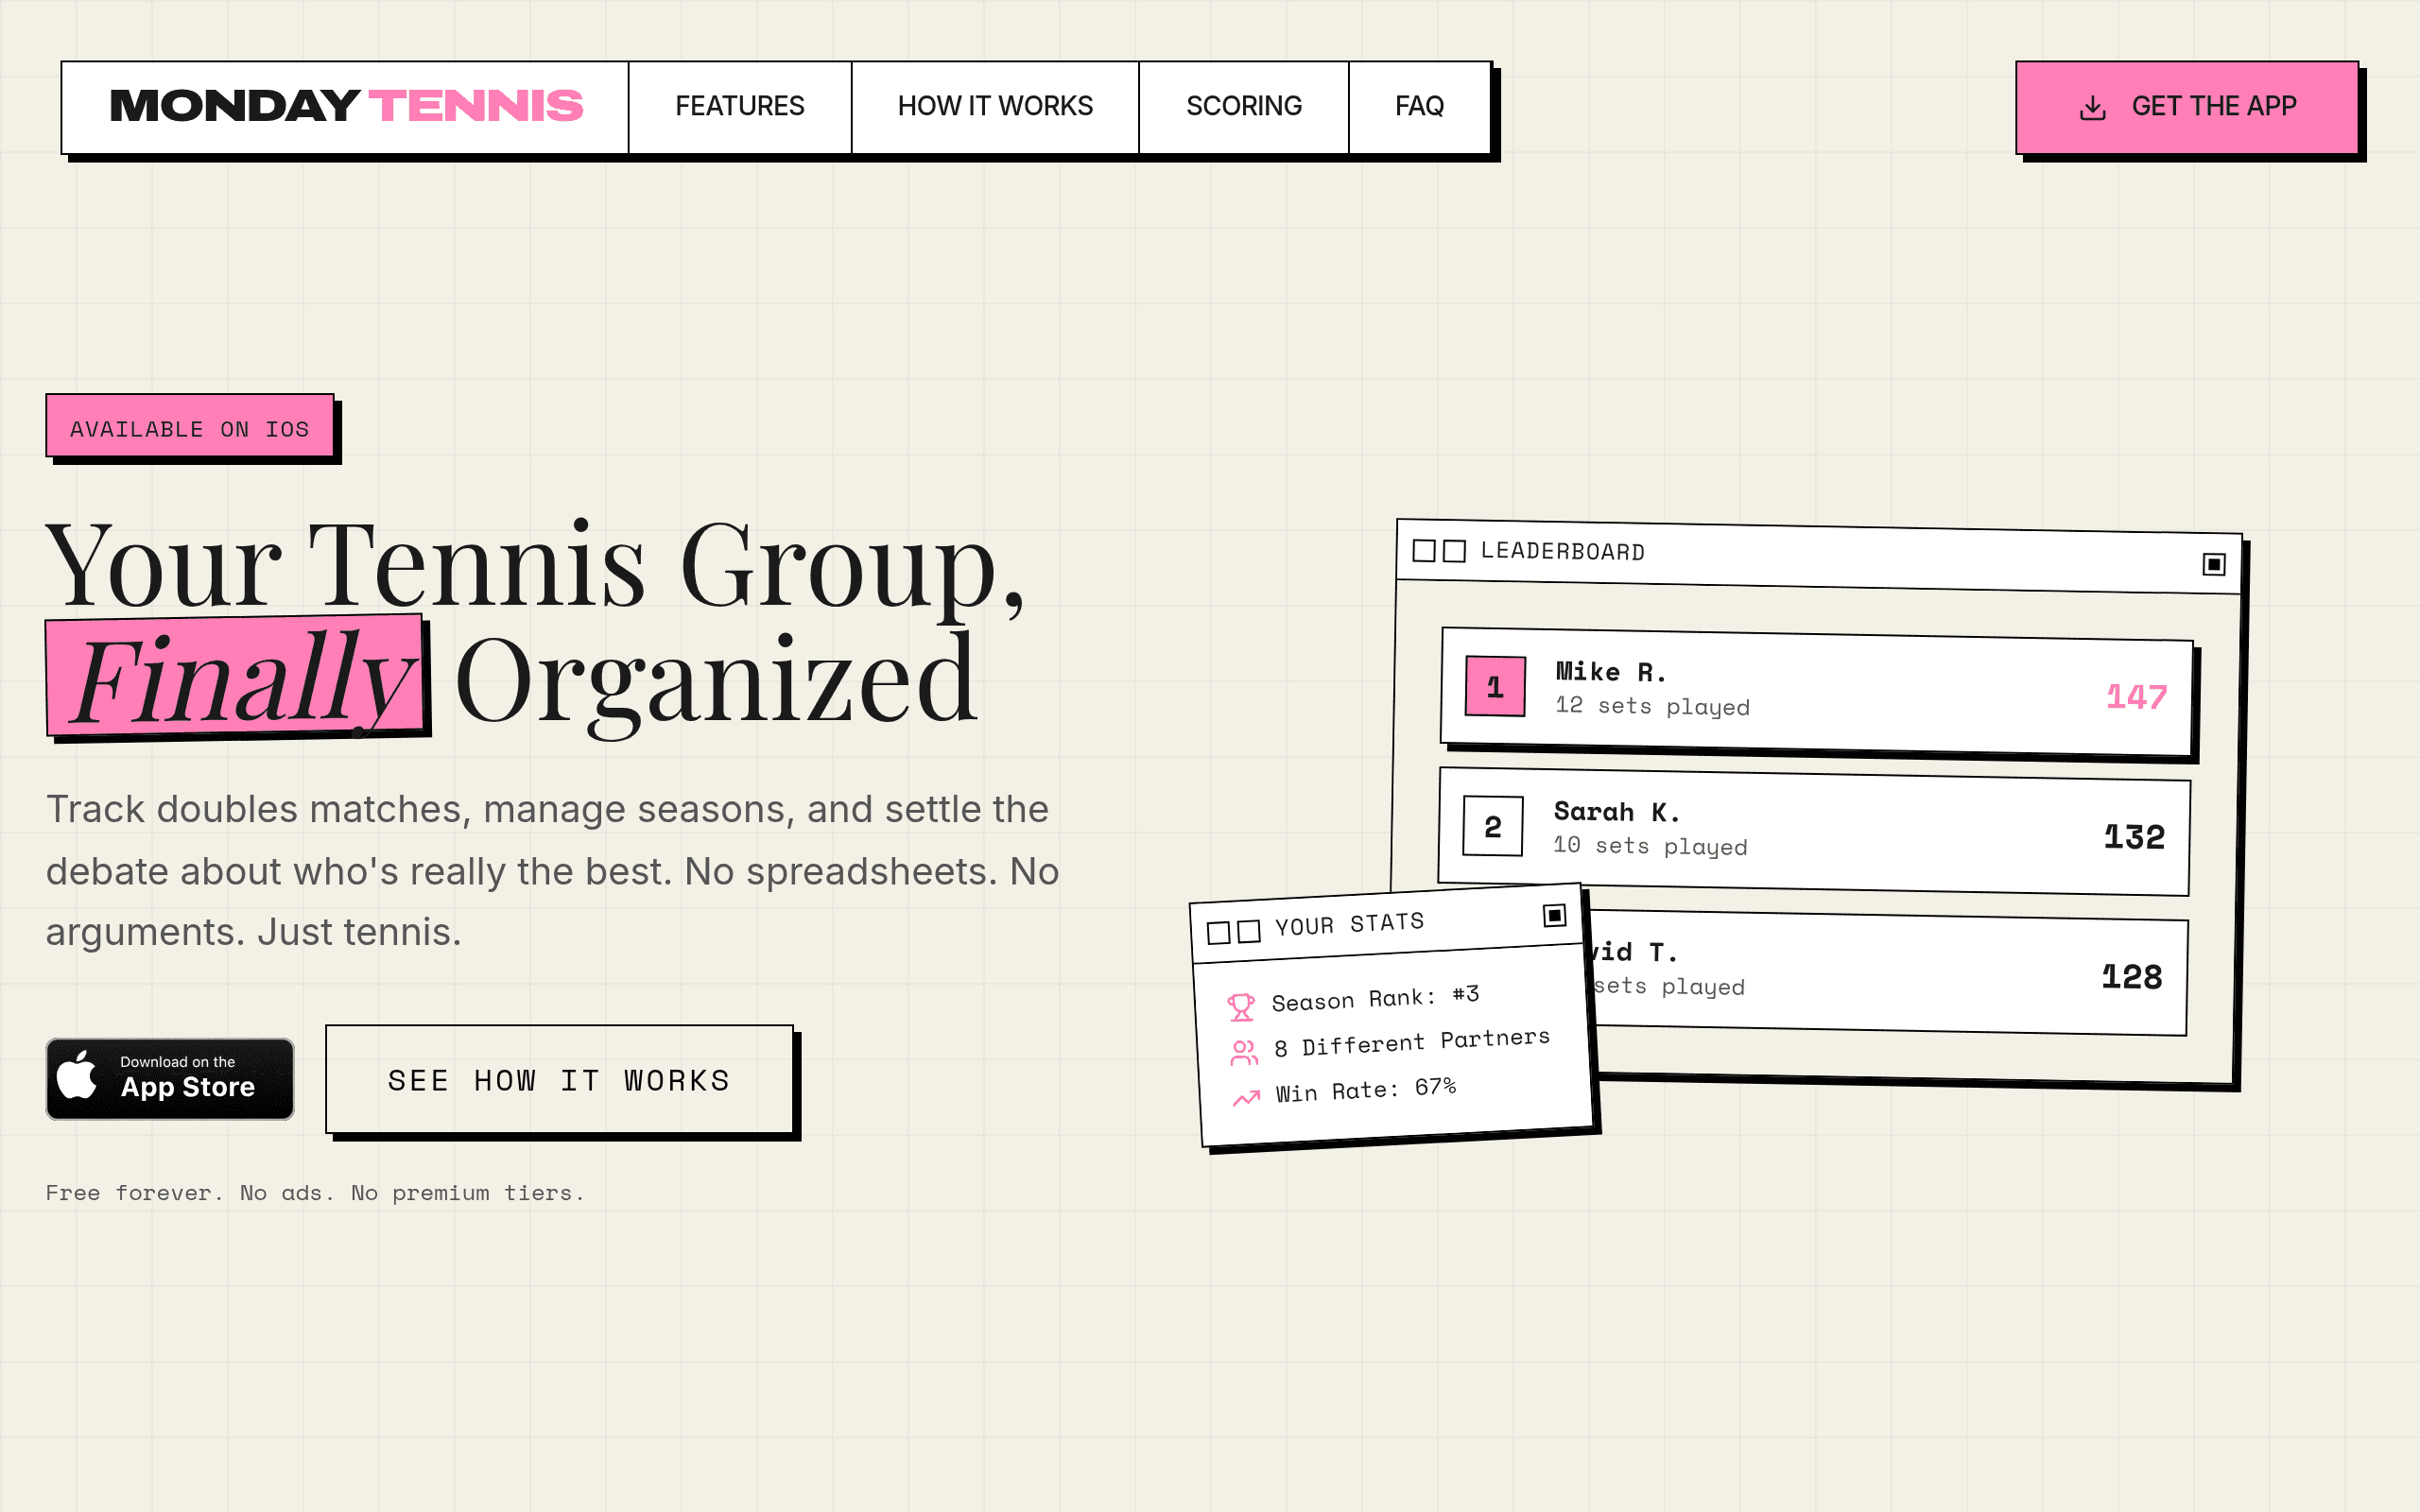
Task: Click the trending arrow icon beside Win Rate
Action: [x=1246, y=1098]
